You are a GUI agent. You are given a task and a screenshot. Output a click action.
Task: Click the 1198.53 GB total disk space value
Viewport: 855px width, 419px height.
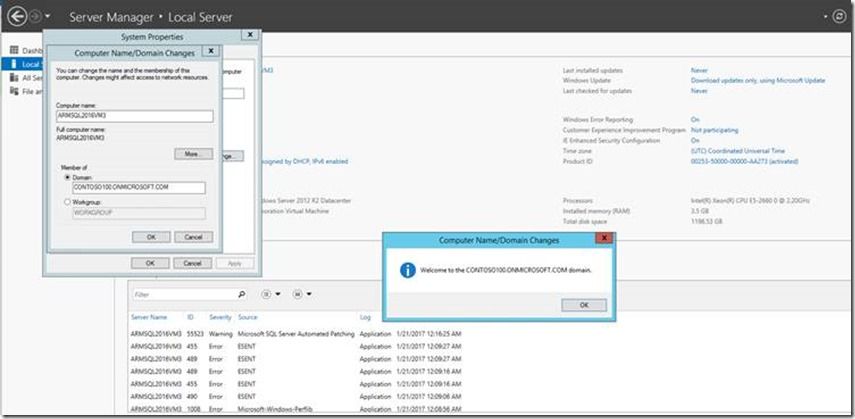click(706, 222)
